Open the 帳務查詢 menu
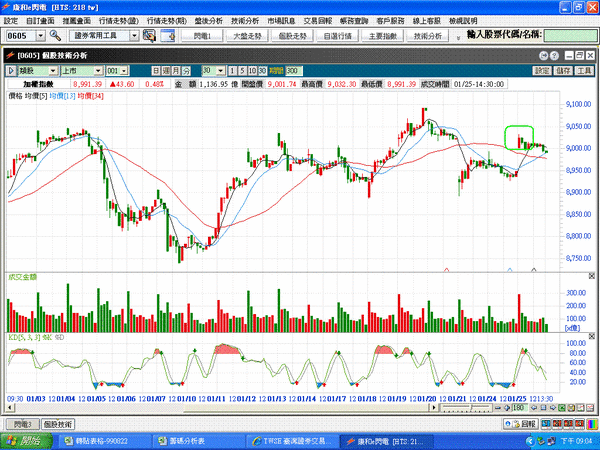This screenshot has height=450, width=600. point(354,21)
